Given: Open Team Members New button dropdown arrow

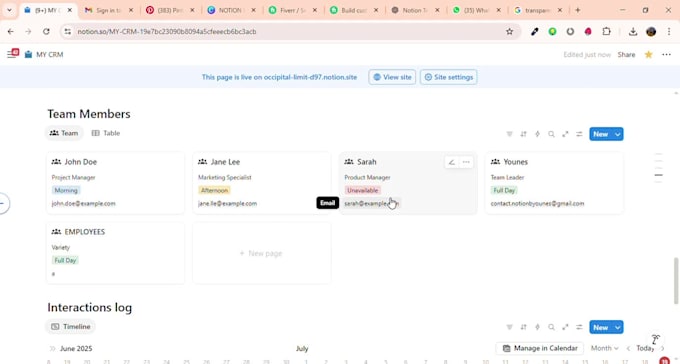Looking at the screenshot, I should pos(617,134).
